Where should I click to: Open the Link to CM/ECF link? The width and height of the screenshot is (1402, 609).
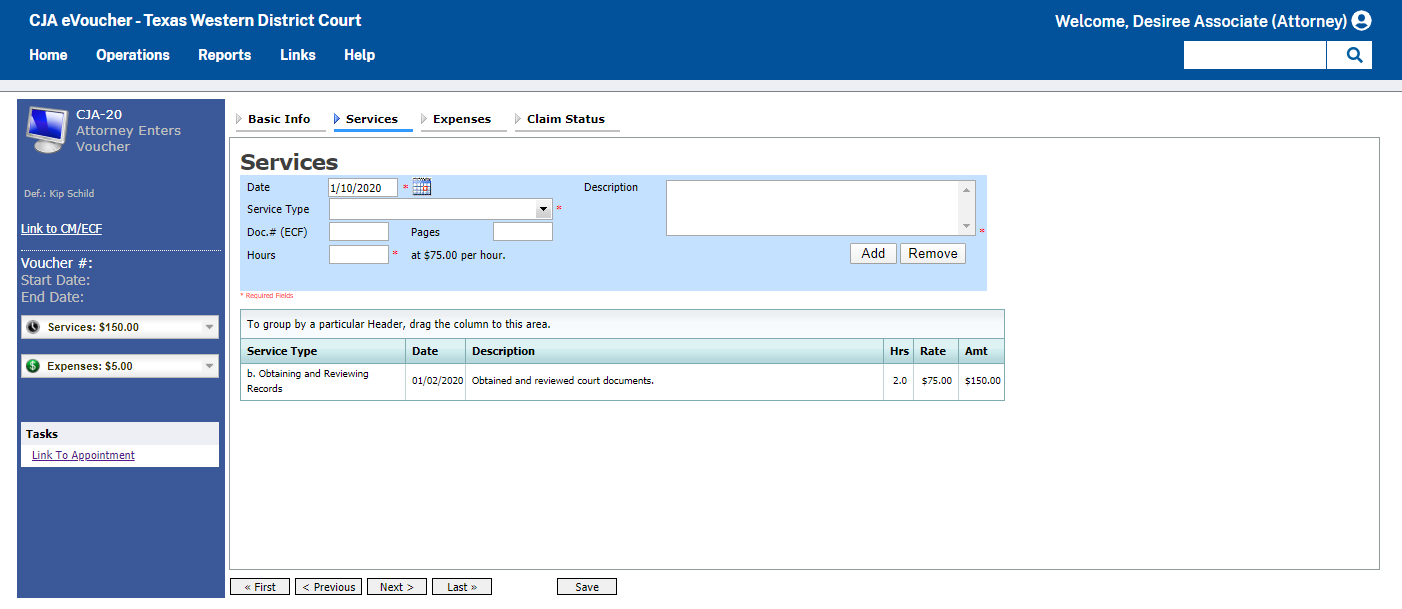(x=61, y=228)
